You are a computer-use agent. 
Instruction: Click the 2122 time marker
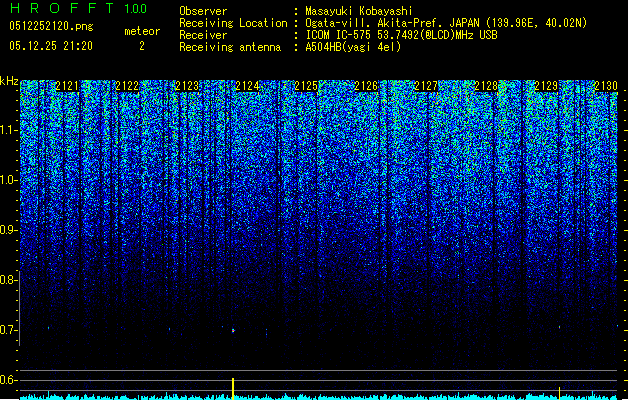[x=127, y=86]
